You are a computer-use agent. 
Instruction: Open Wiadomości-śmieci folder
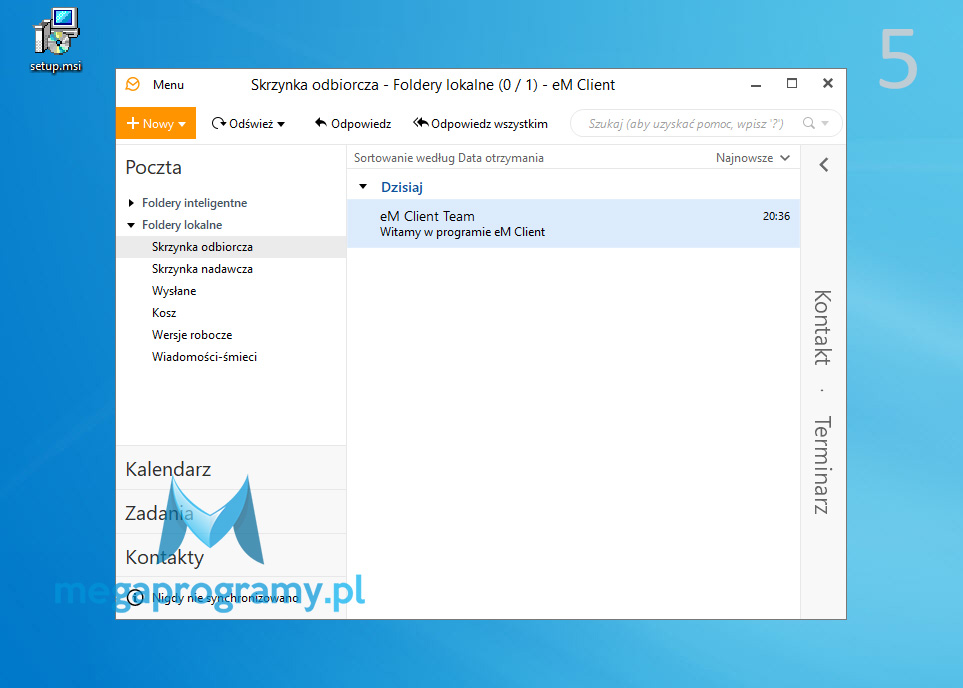204,357
